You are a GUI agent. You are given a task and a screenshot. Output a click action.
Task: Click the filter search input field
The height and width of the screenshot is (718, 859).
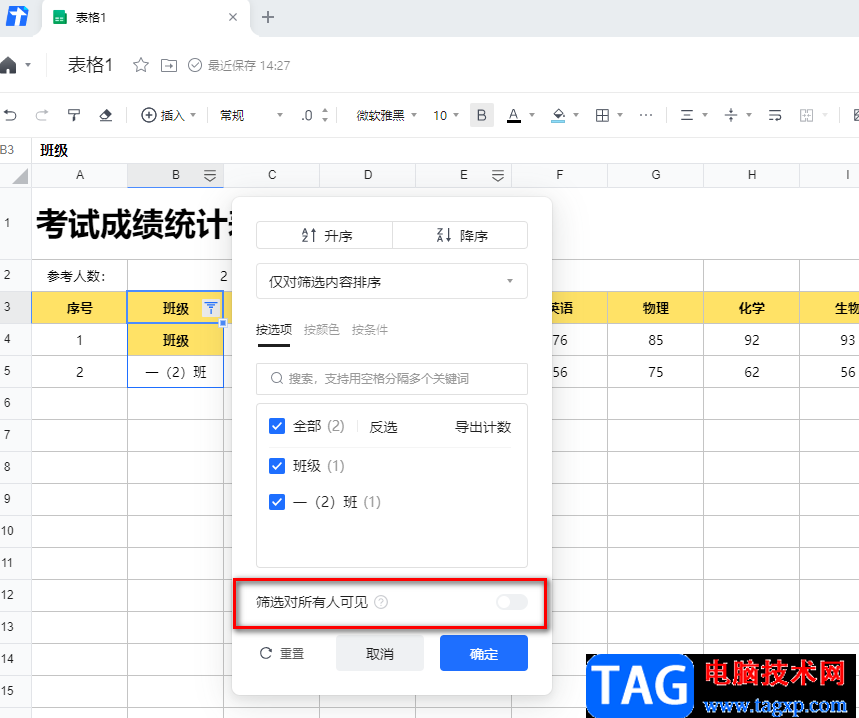coord(392,378)
